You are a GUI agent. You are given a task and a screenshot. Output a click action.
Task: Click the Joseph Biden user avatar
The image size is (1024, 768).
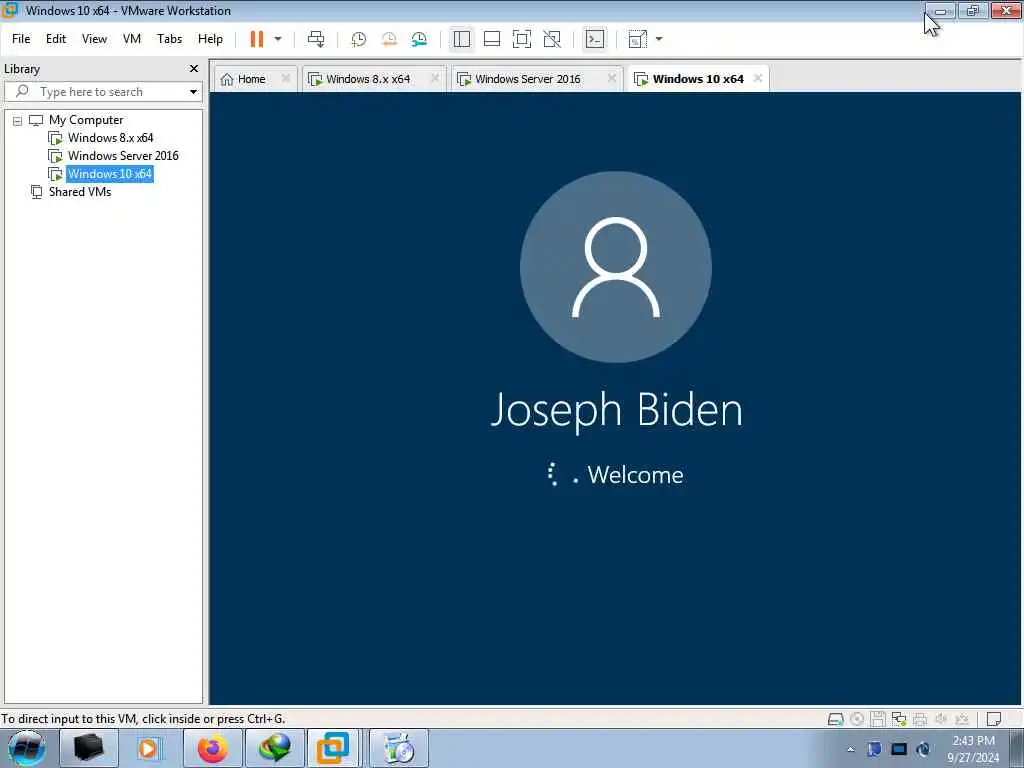tap(616, 266)
